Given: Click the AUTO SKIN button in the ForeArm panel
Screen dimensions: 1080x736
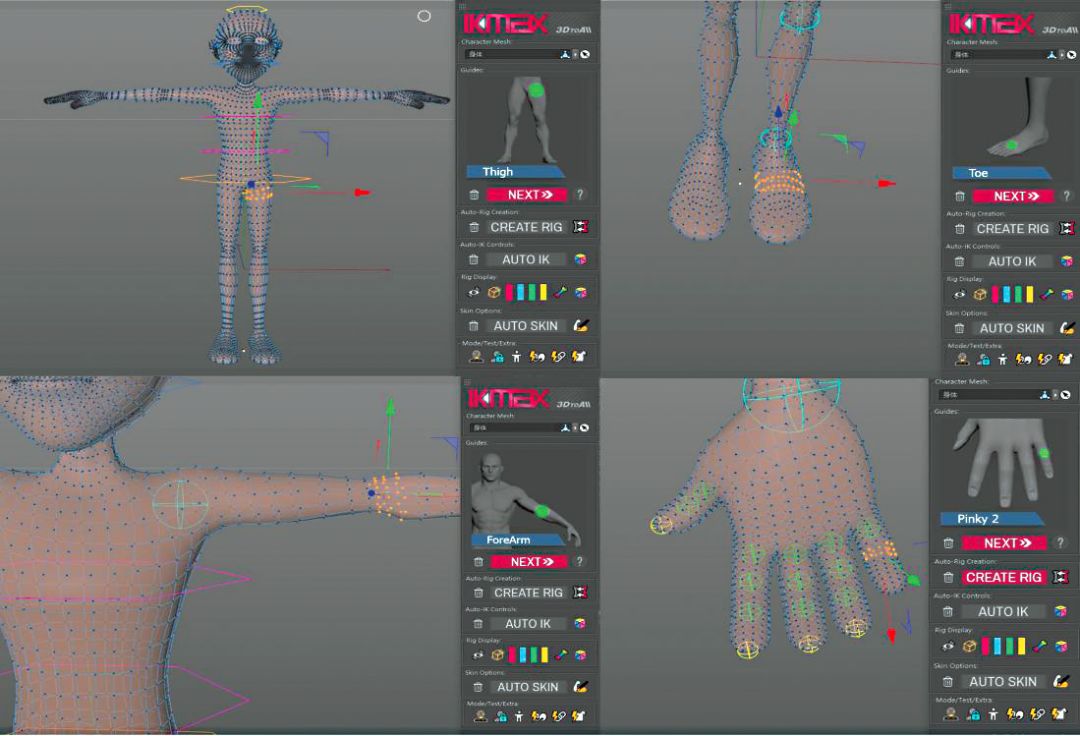Looking at the screenshot, I should point(528,687).
